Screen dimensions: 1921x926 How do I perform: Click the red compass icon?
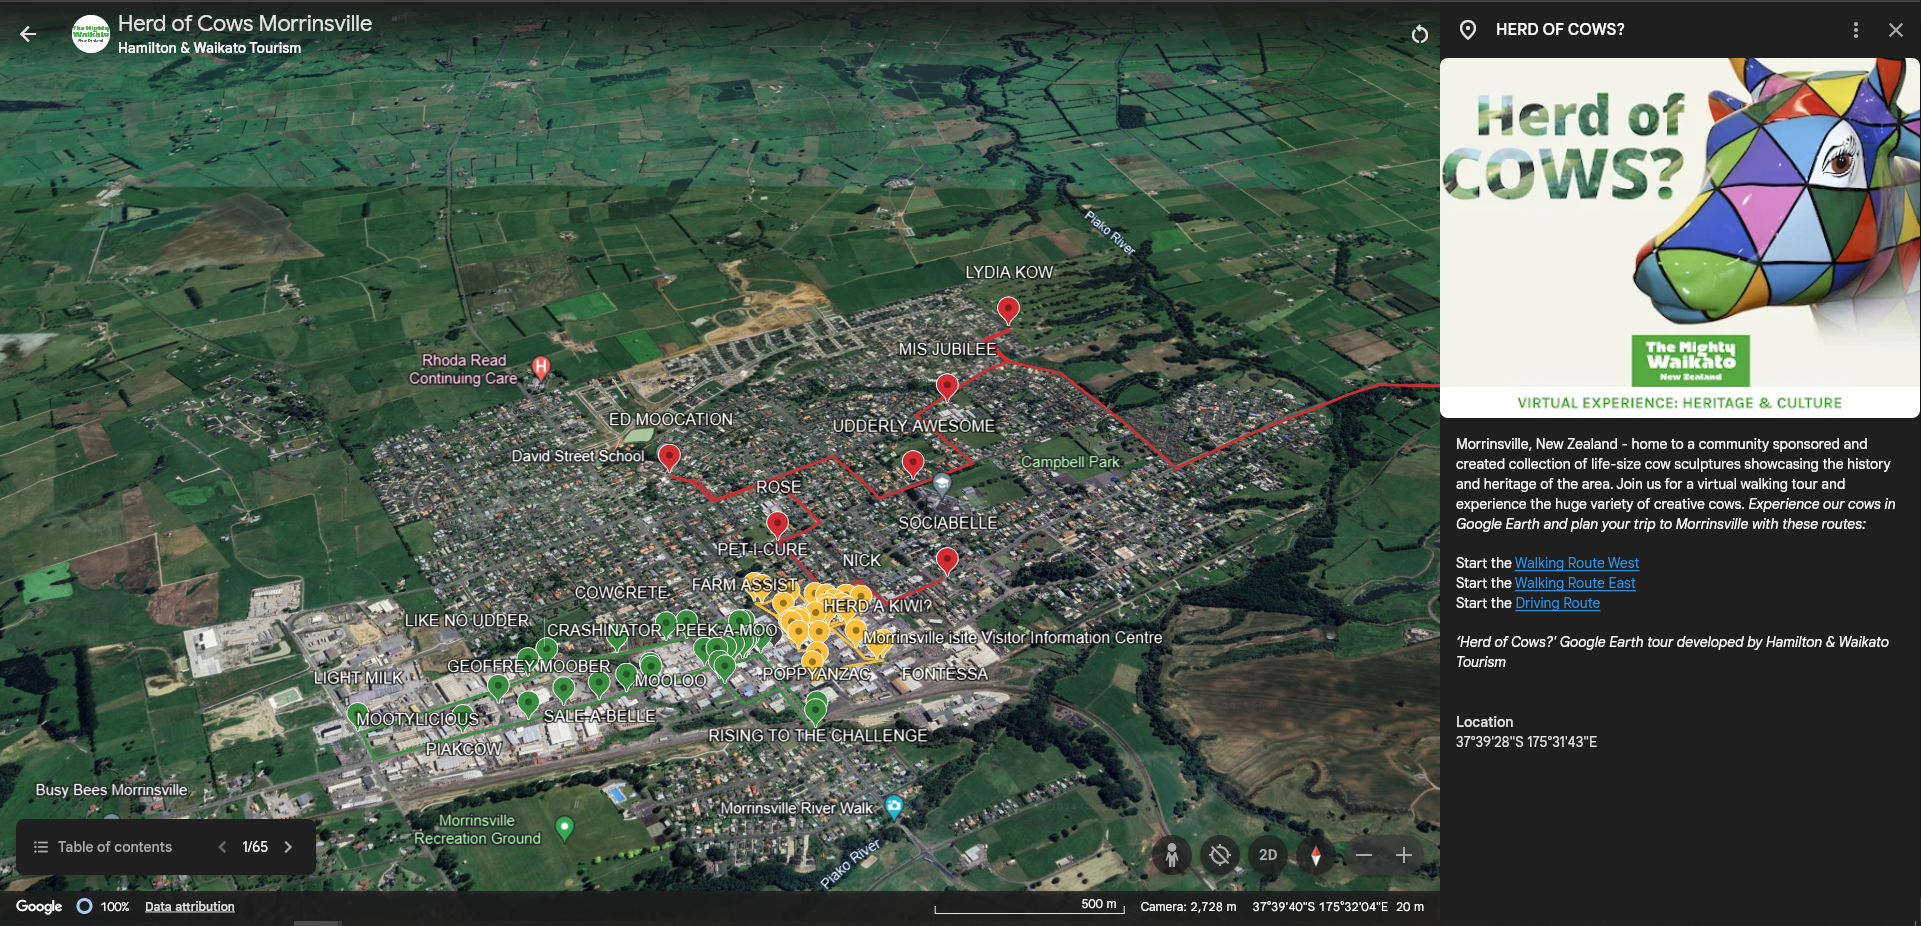coord(1316,855)
